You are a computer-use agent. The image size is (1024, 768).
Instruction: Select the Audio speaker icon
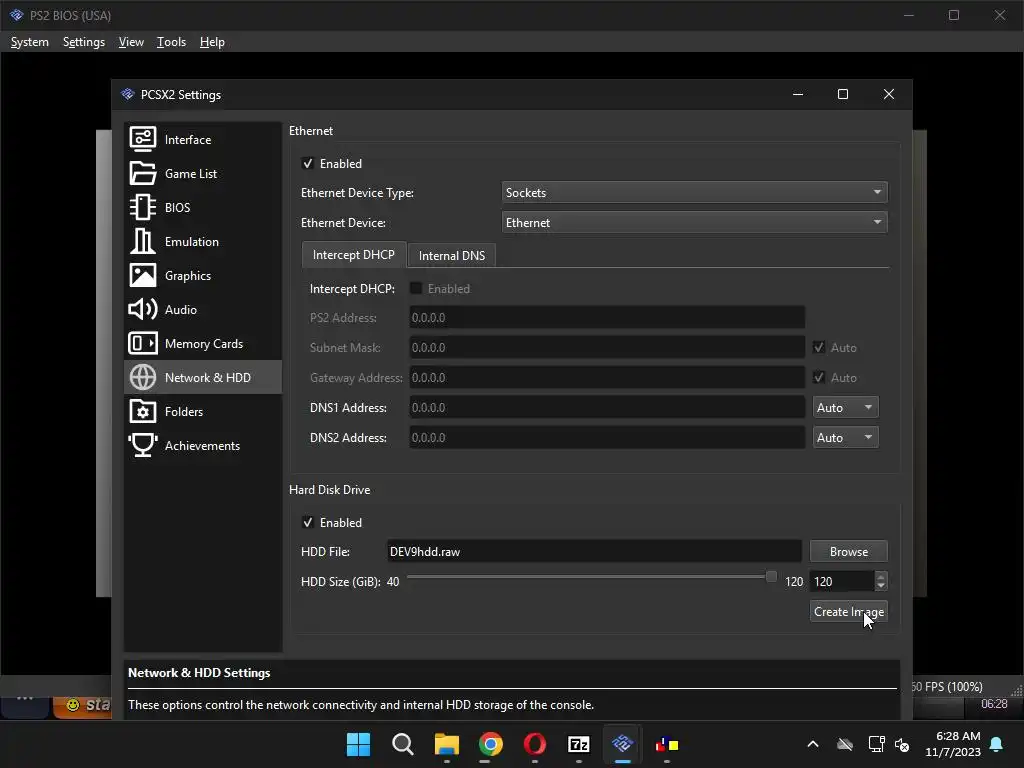142,309
